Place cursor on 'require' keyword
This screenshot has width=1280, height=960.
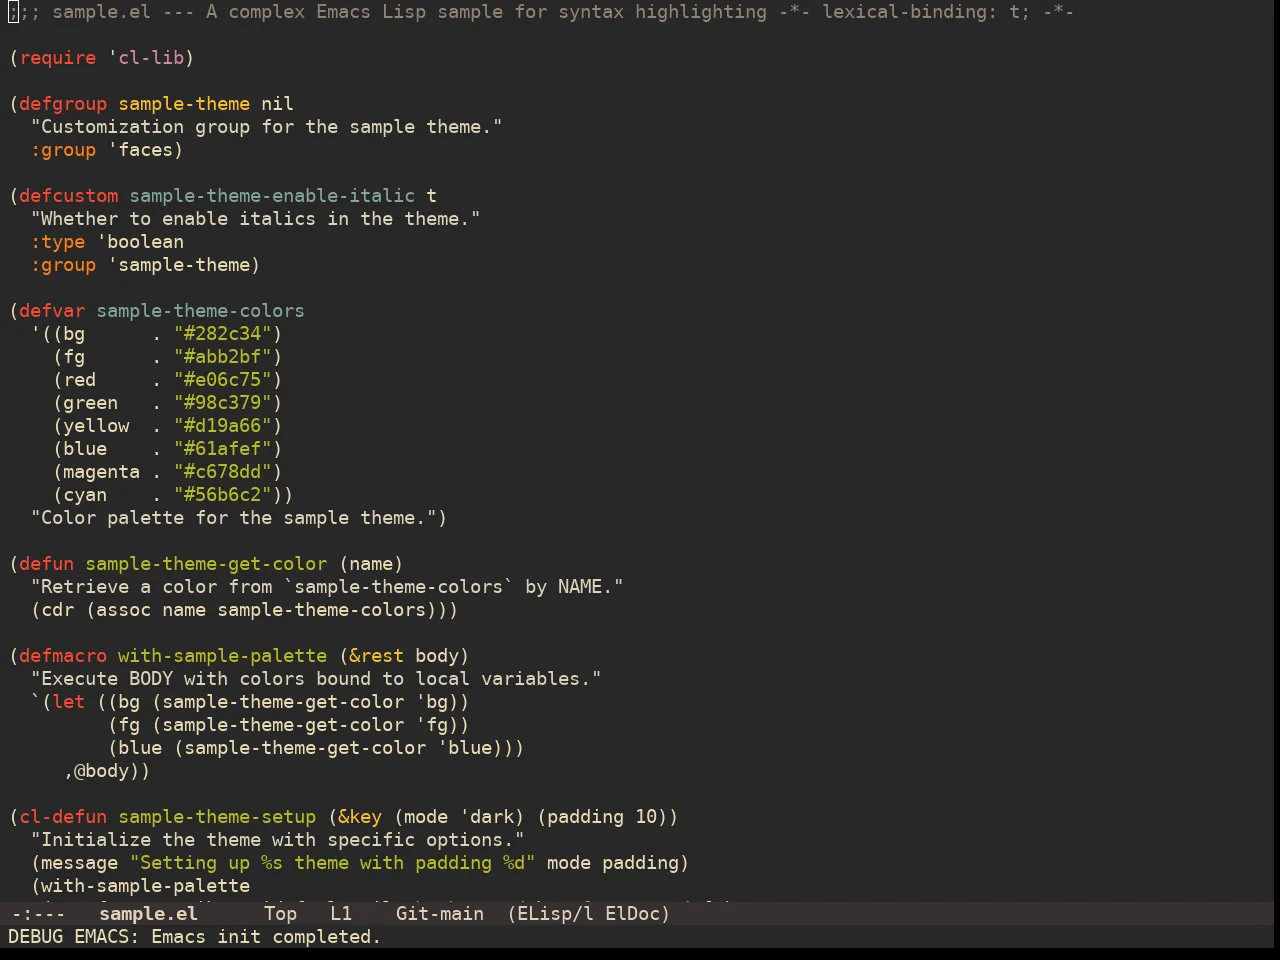click(58, 58)
